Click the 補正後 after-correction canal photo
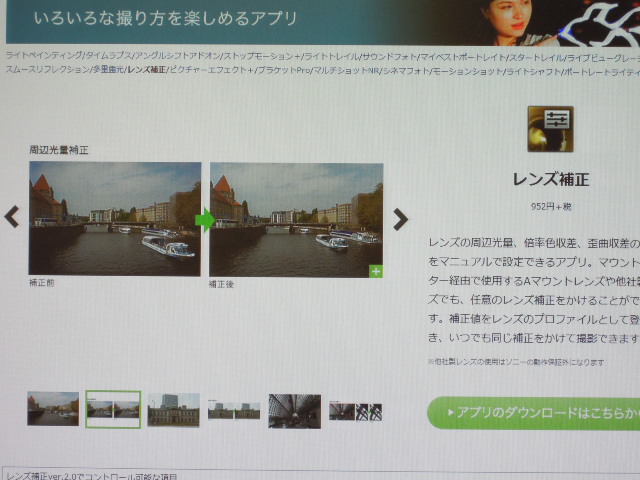Viewport: 640px width, 480px height. point(296,220)
